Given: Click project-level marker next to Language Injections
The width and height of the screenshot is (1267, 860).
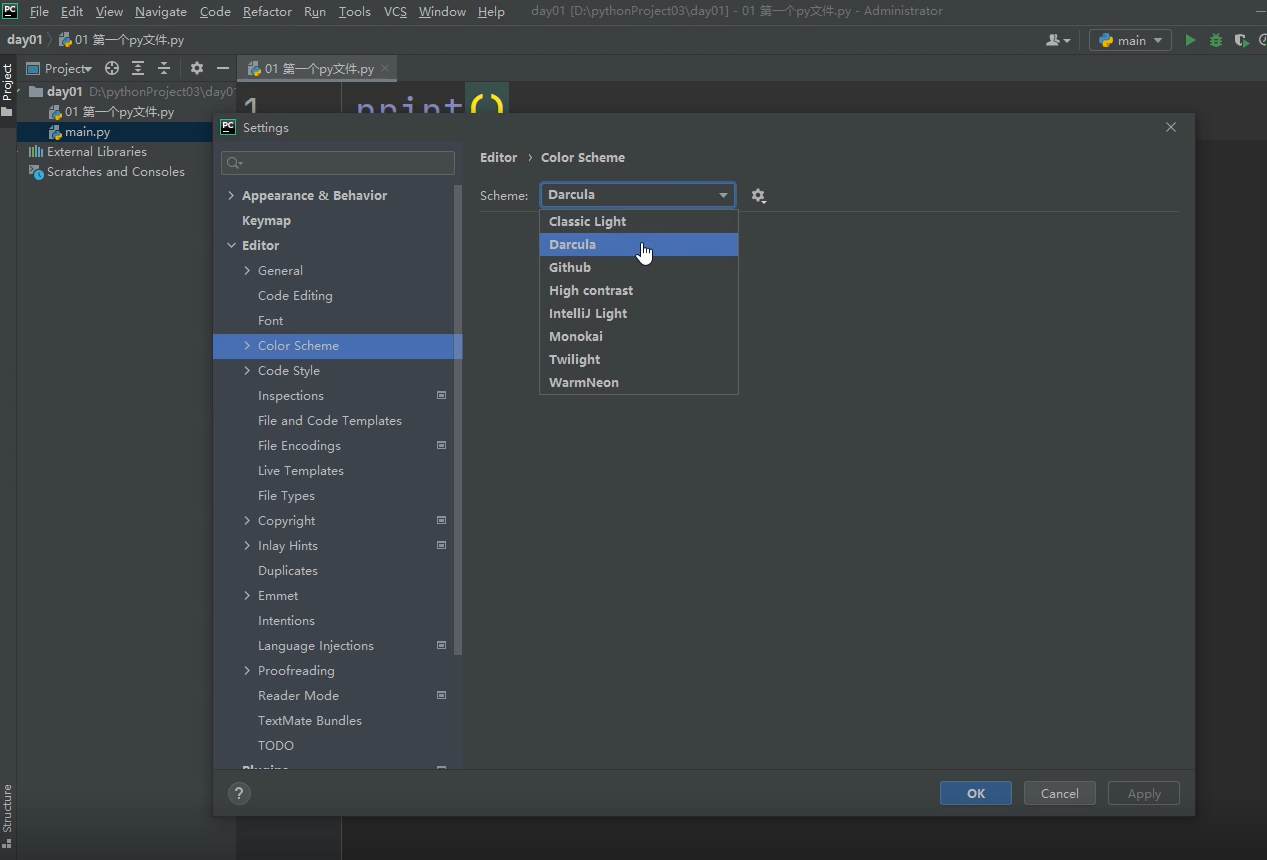Looking at the screenshot, I should click(x=441, y=645).
